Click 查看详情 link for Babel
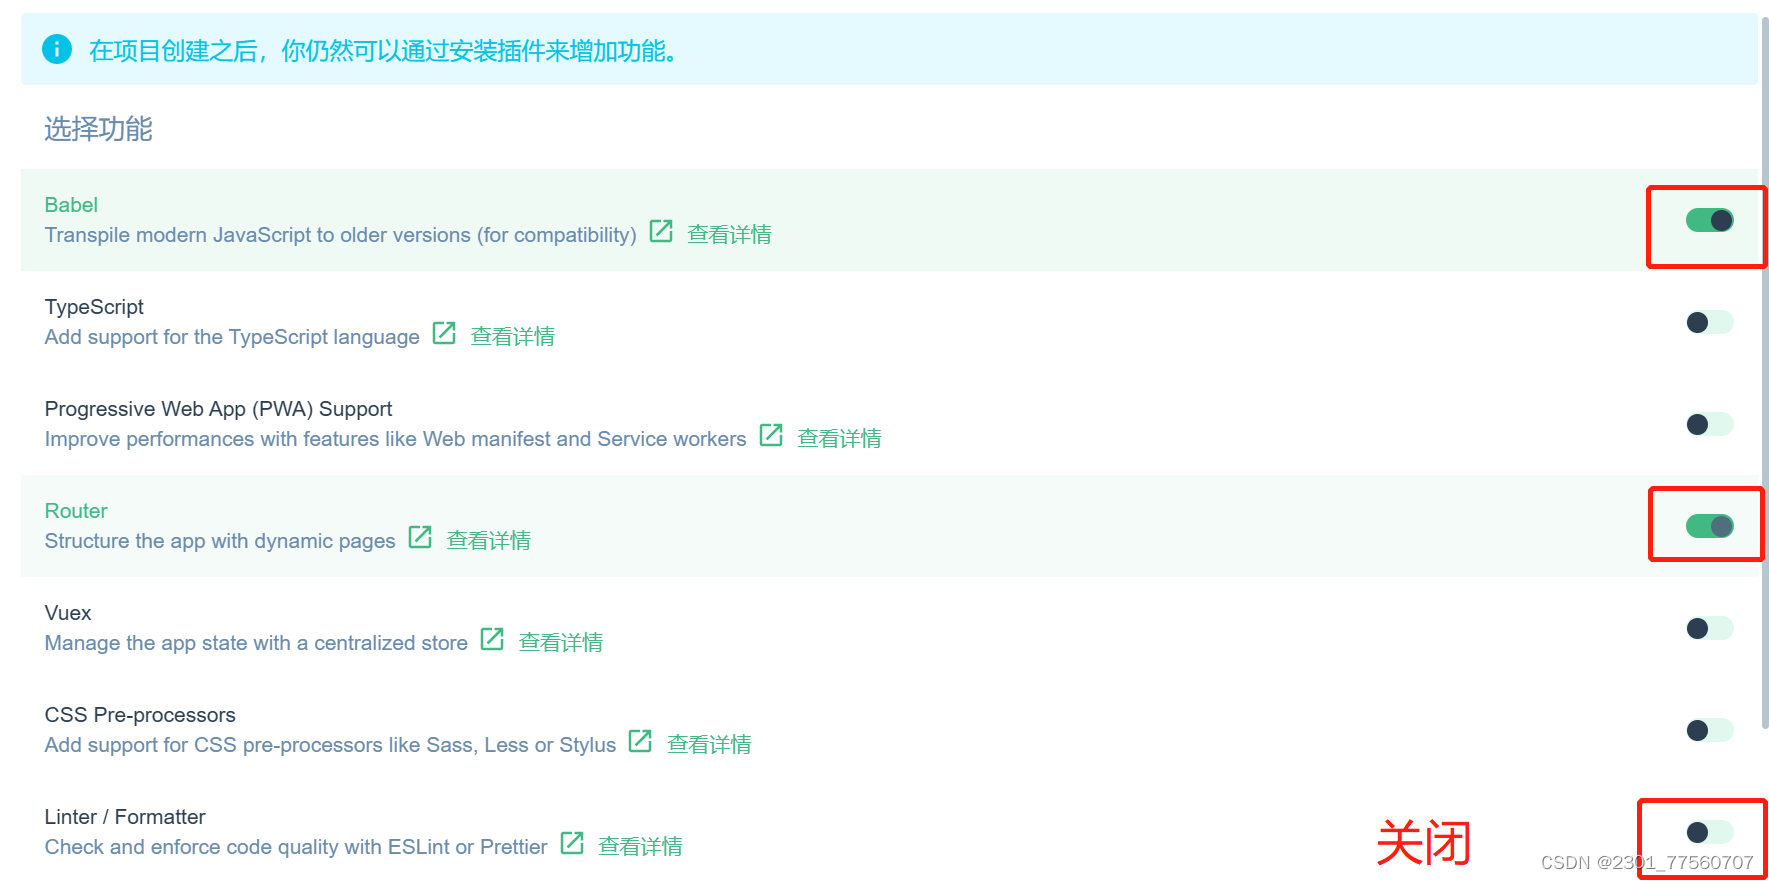This screenshot has width=1769, height=881. [x=729, y=235]
